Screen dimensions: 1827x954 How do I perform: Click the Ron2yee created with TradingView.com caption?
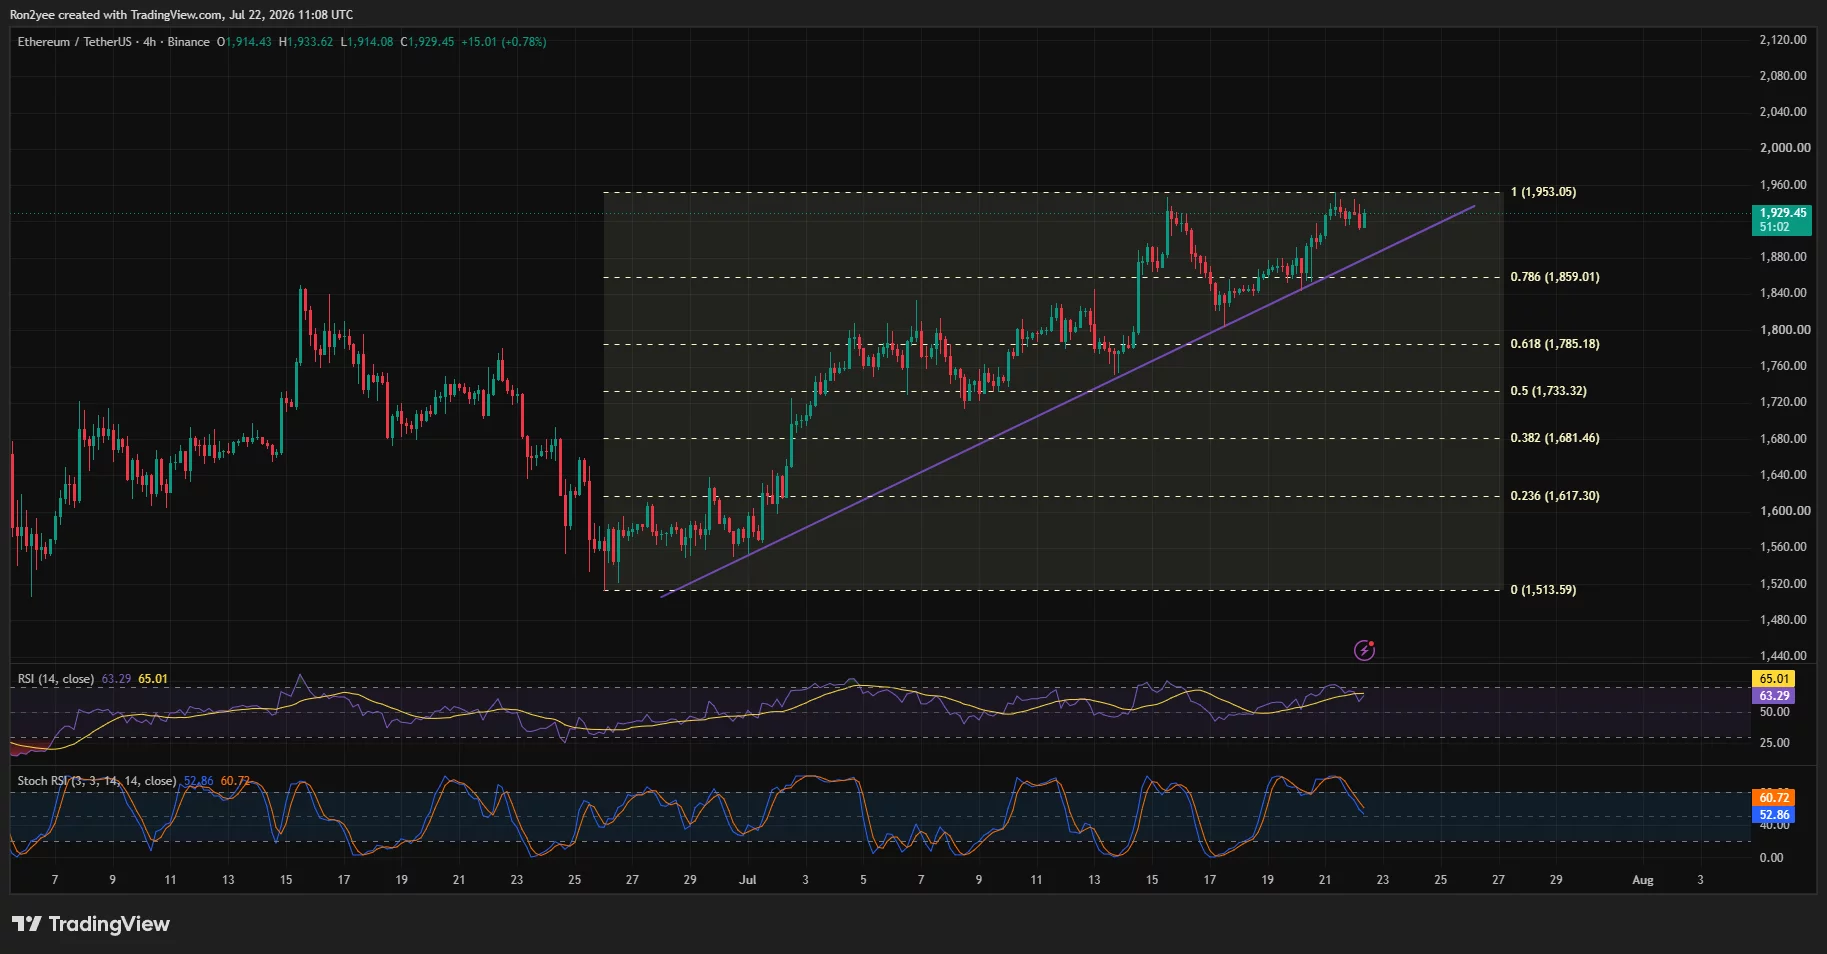click(x=181, y=15)
